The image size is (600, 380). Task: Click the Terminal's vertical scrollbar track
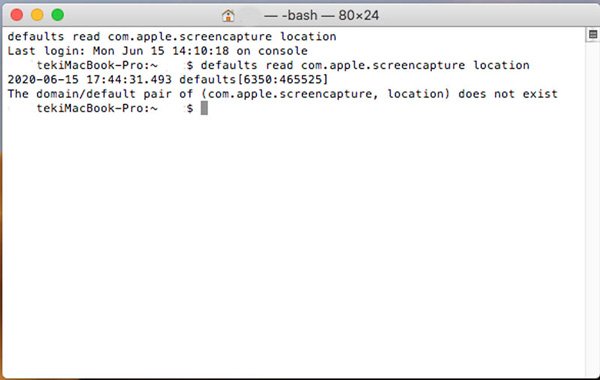coord(592,209)
